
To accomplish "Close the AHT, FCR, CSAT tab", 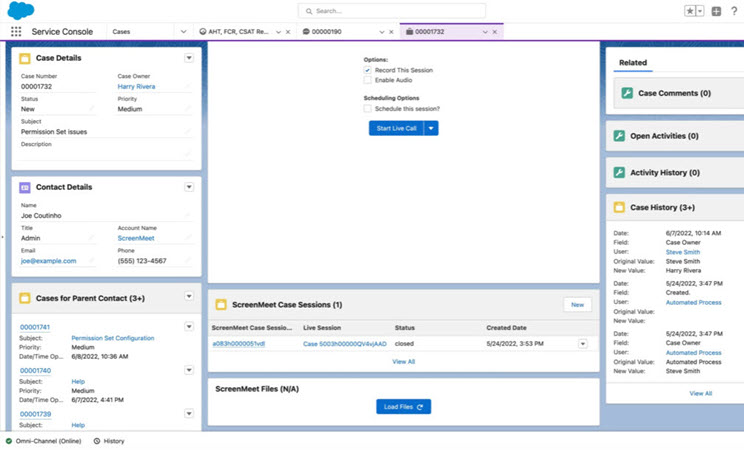I will (288, 32).
